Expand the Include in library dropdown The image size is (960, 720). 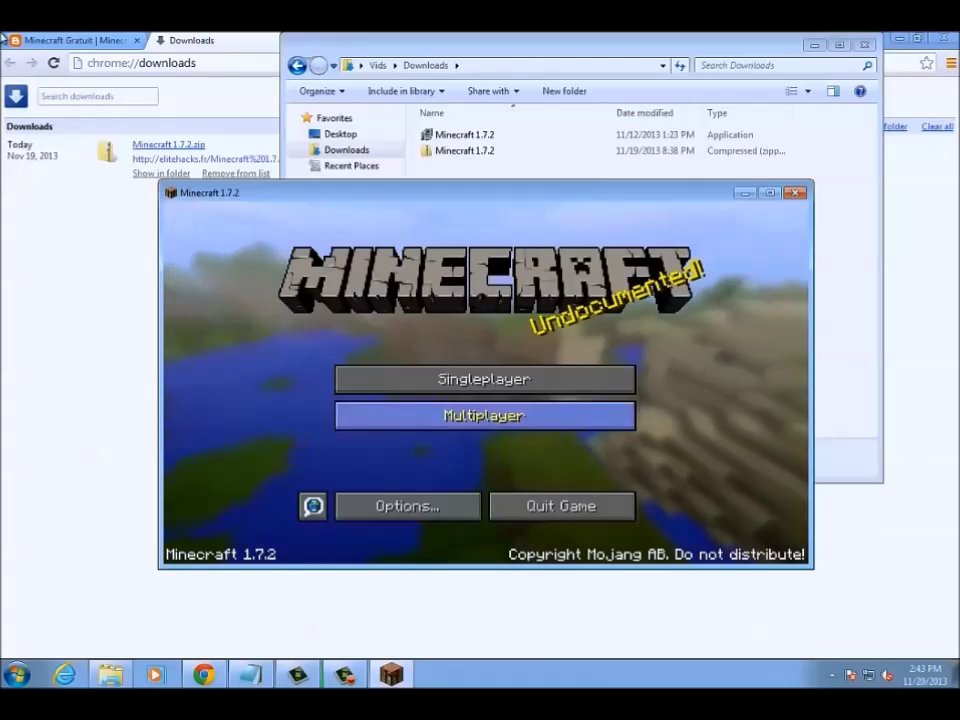(406, 91)
